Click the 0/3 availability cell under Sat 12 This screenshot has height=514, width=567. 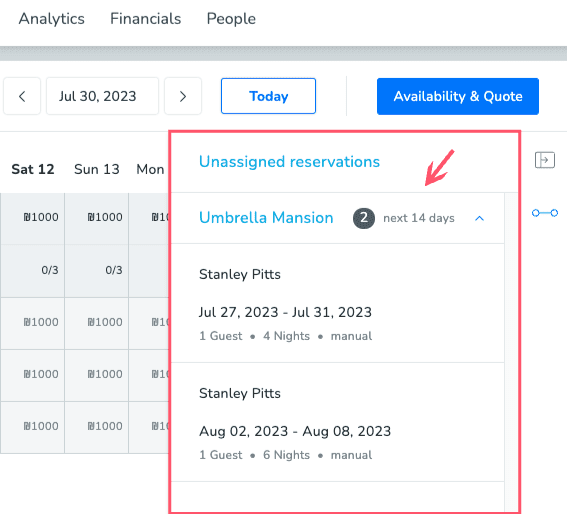[x=33, y=271]
